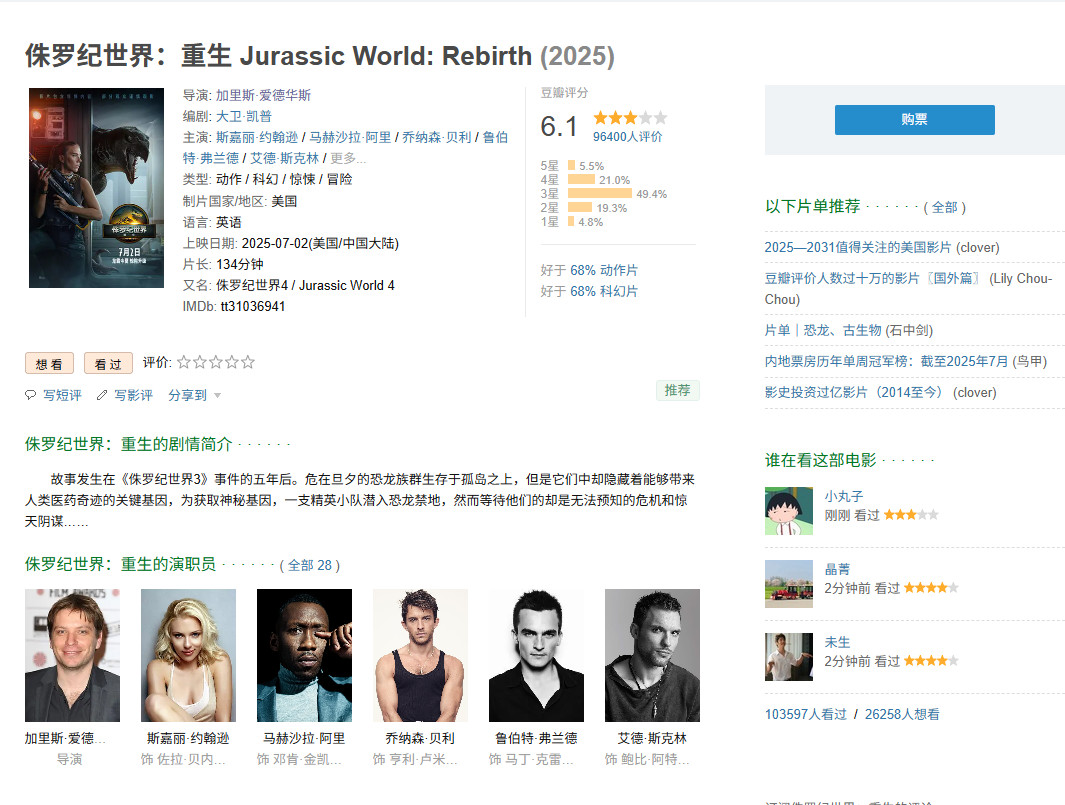
Task: Rate the movie one star
Action: (x=184, y=362)
